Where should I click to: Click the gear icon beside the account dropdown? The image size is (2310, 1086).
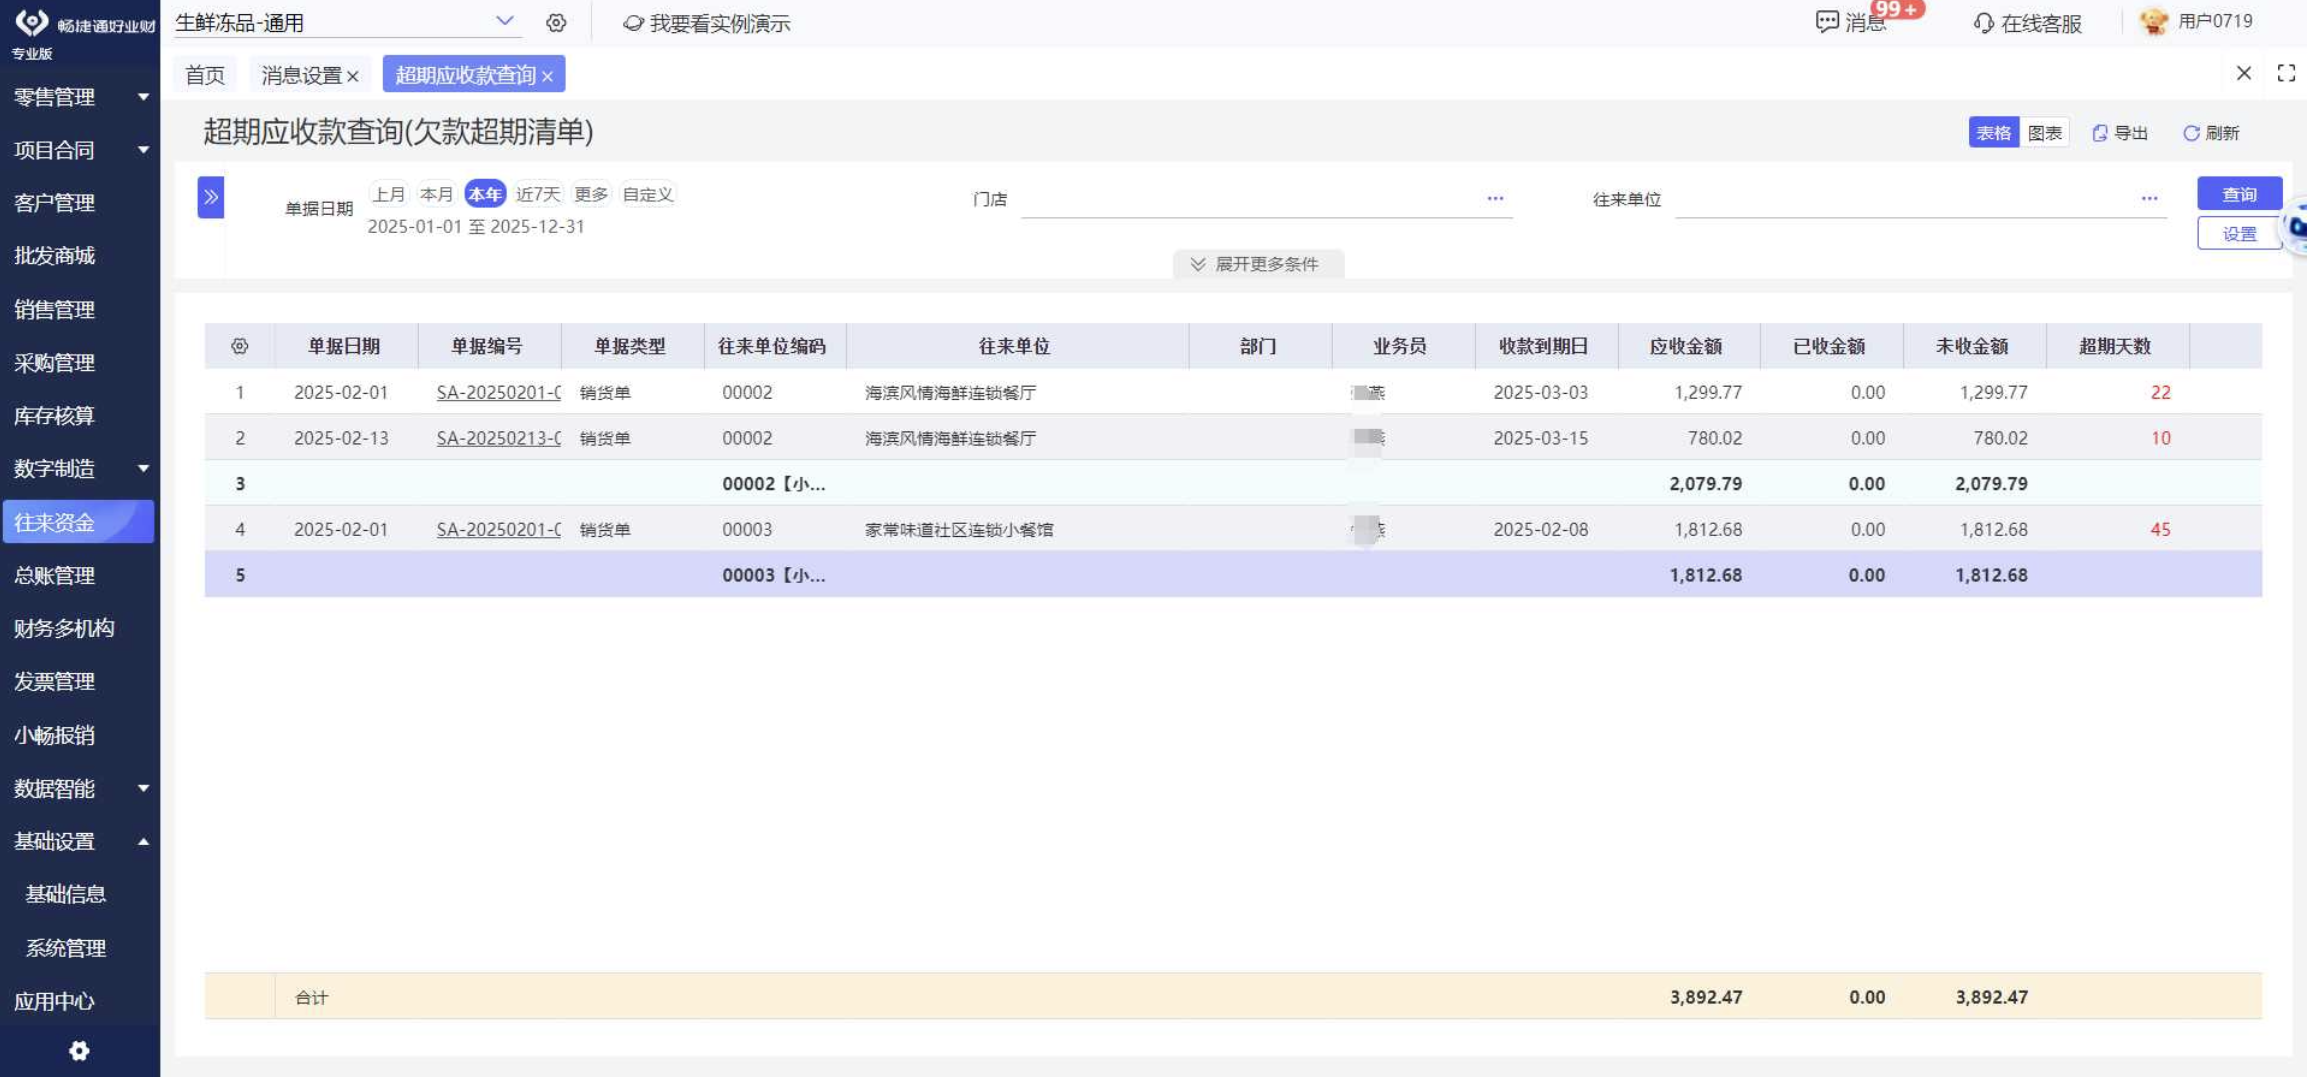pyautogui.click(x=556, y=23)
